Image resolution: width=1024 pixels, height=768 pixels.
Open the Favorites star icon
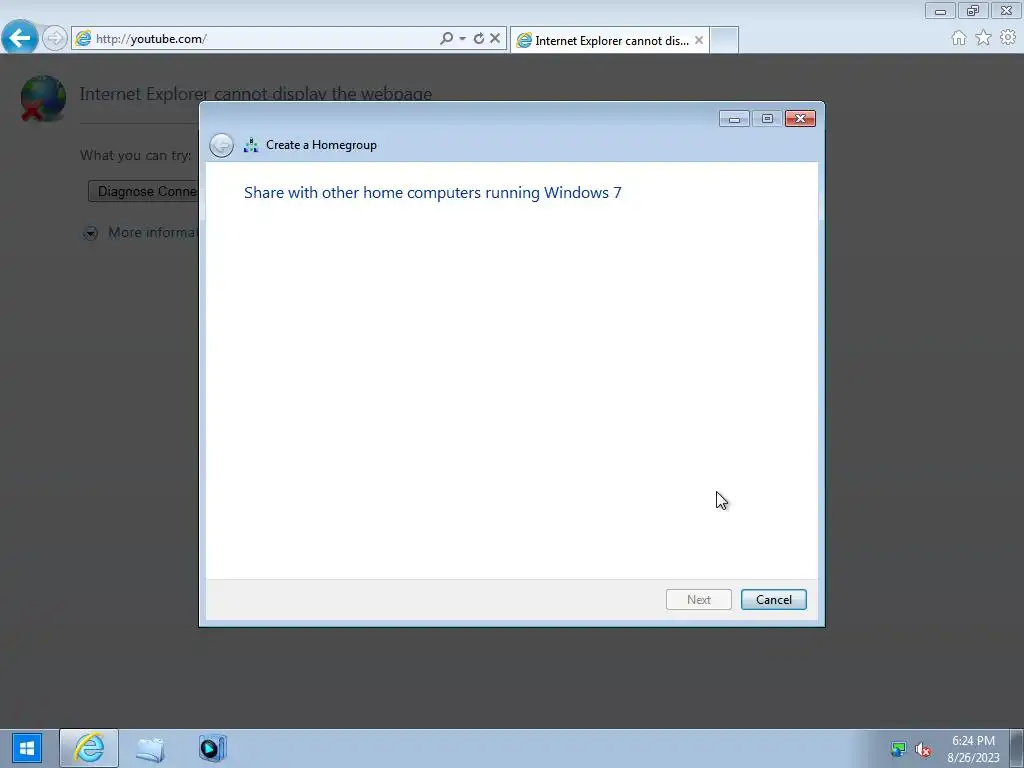point(984,38)
